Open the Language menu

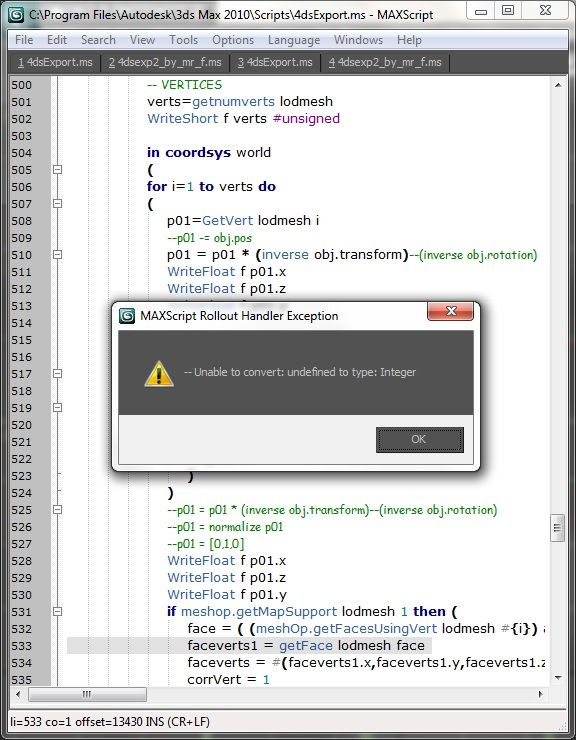294,40
